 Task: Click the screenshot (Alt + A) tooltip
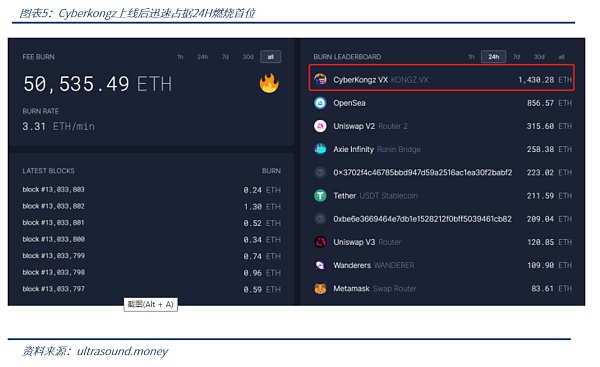point(150,305)
